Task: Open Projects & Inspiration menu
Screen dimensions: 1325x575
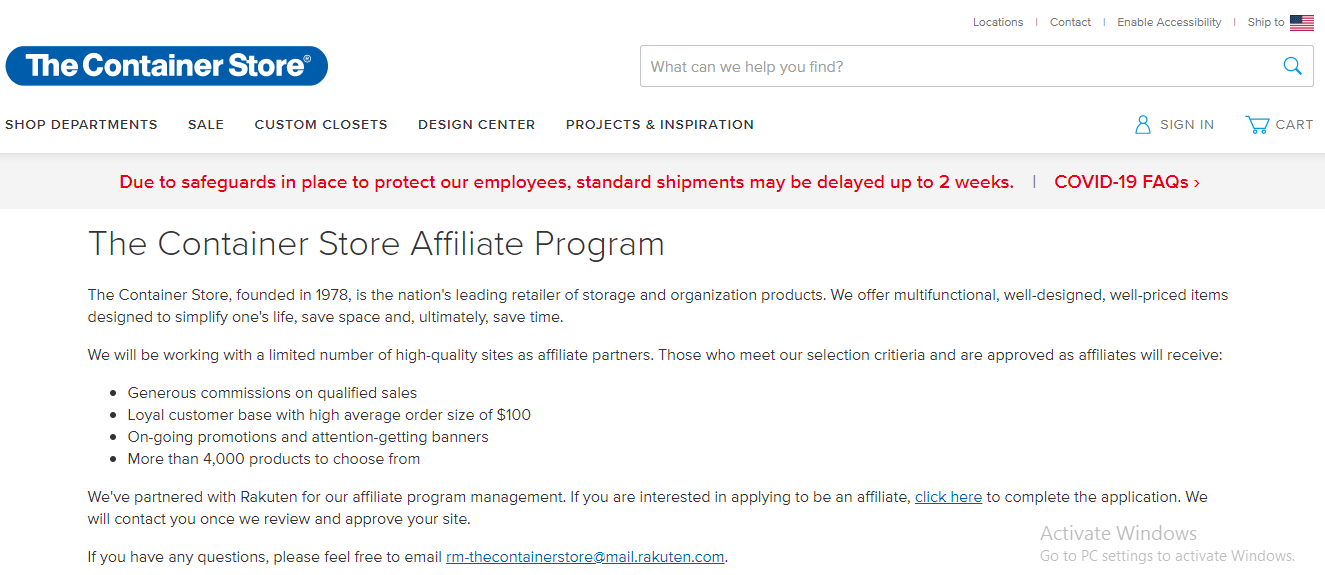Action: tap(660, 125)
